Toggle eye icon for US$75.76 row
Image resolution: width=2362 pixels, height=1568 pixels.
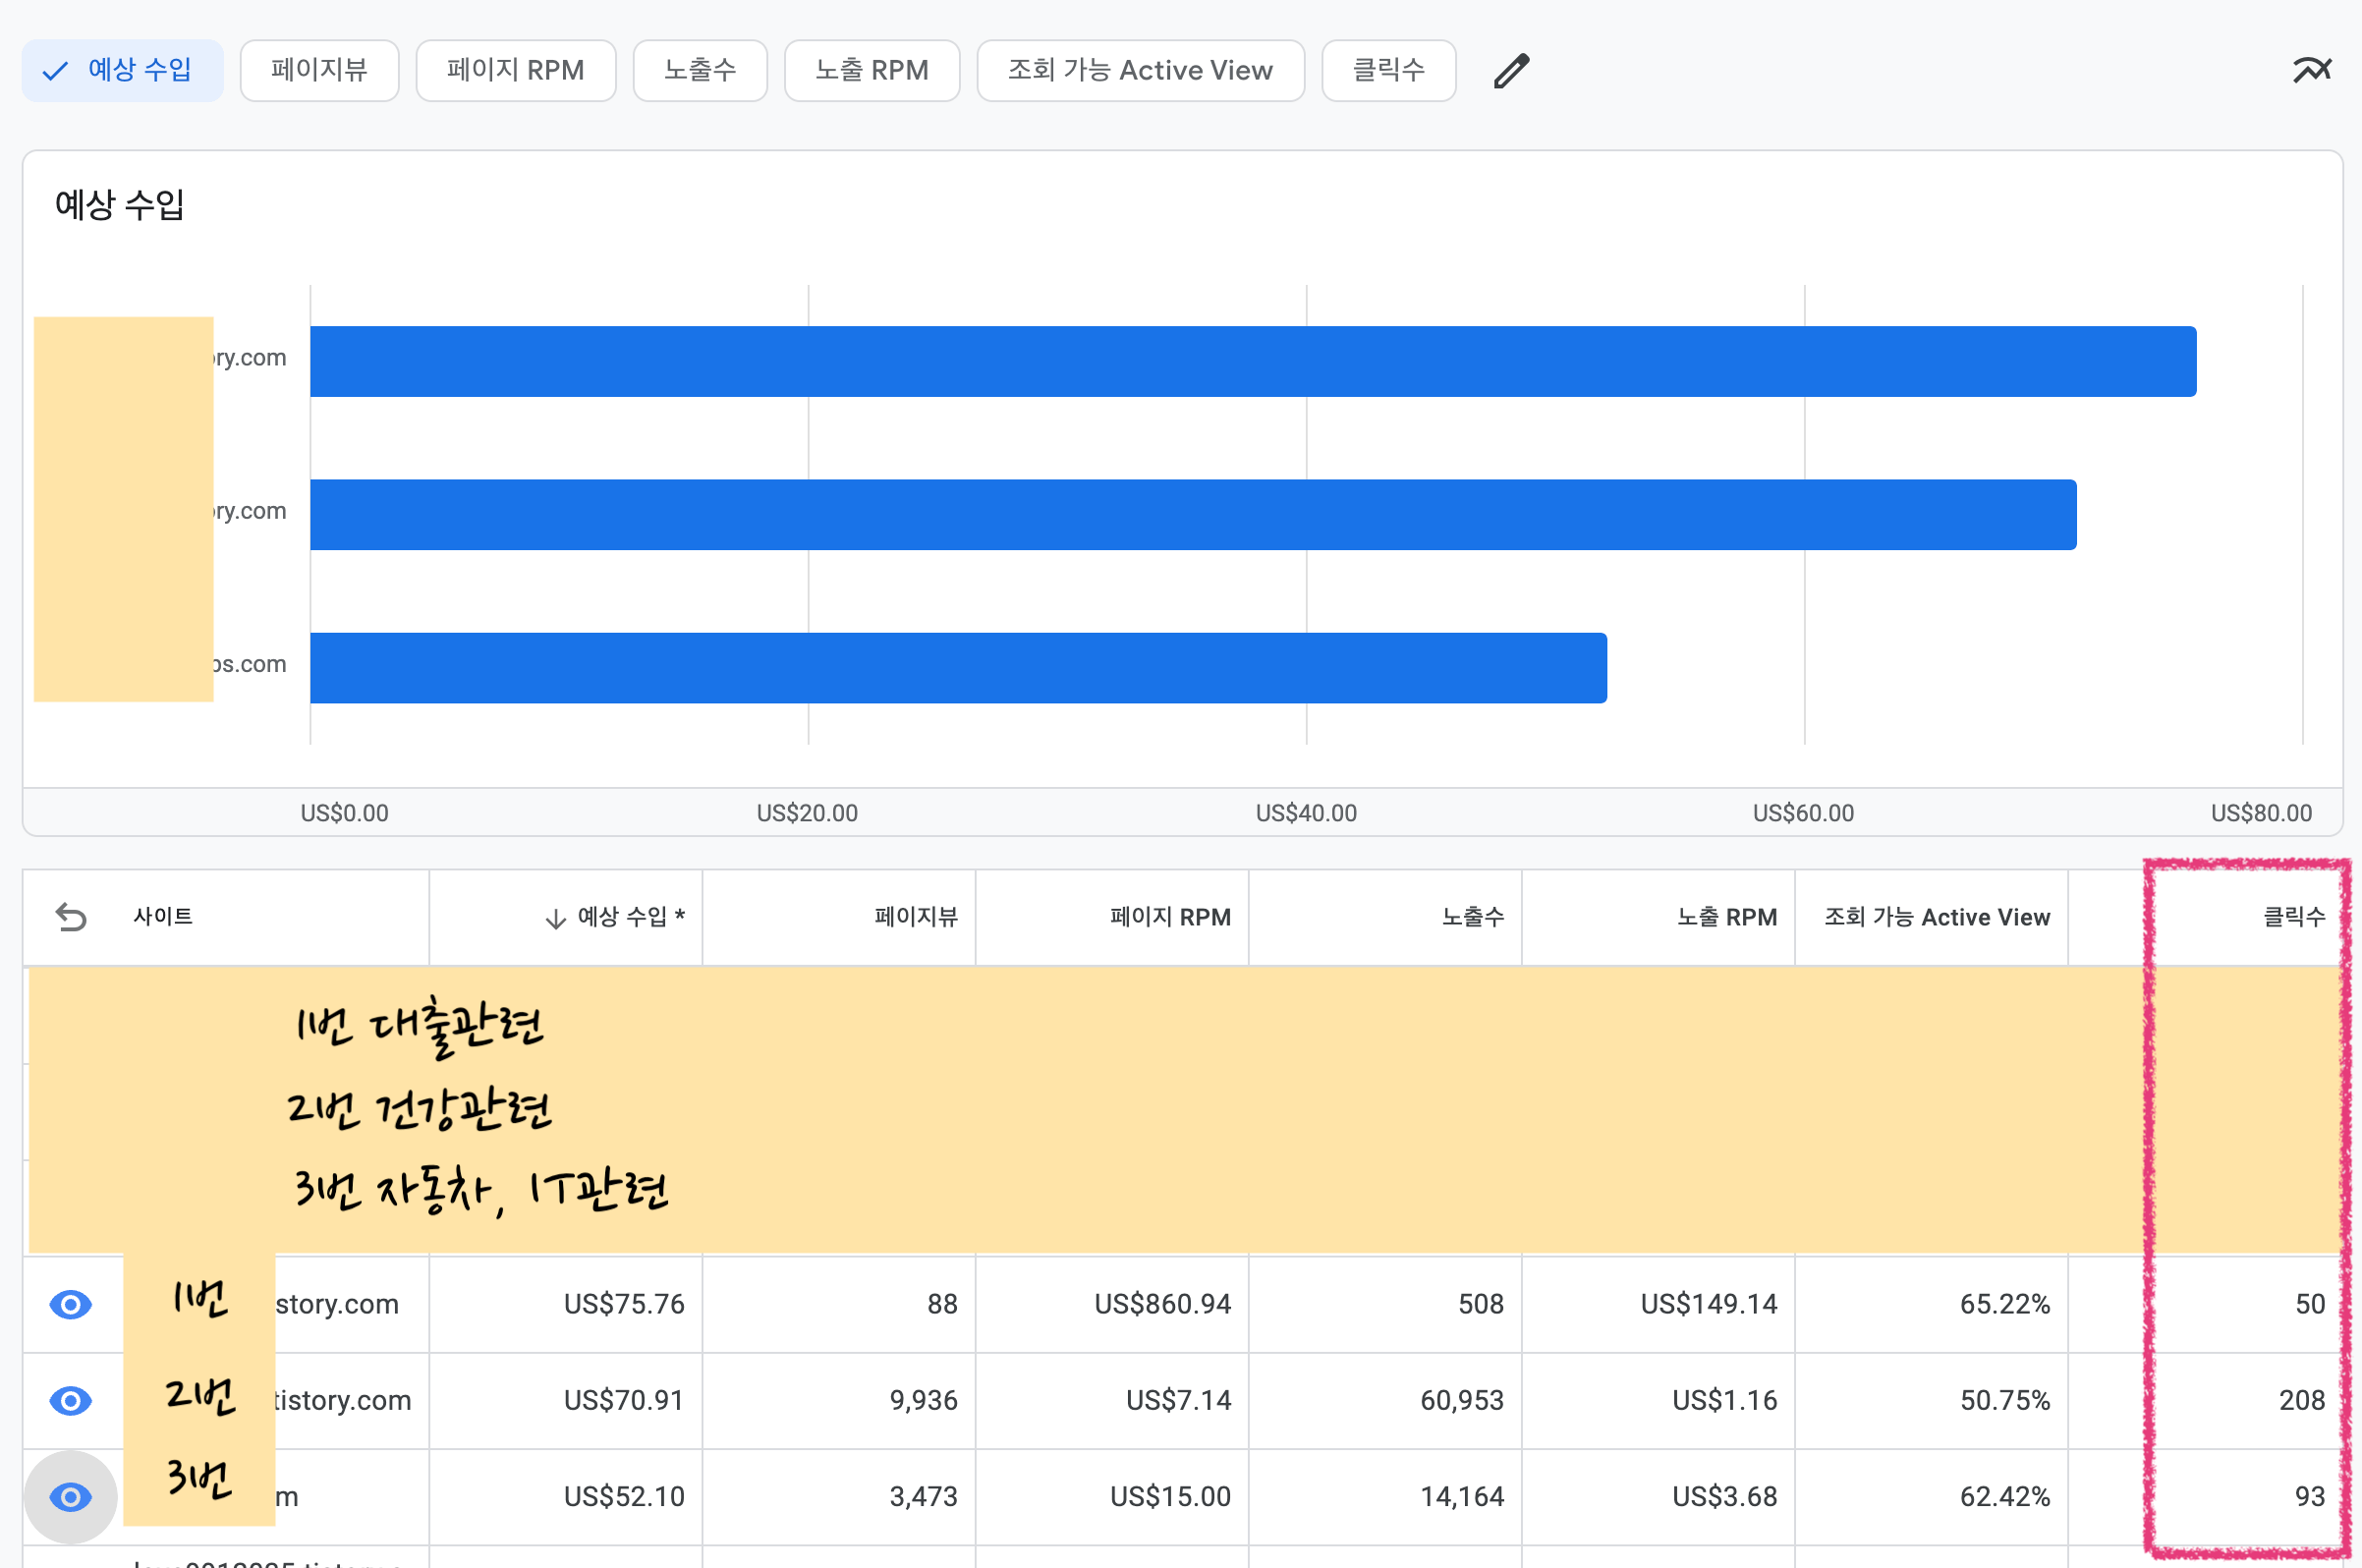point(71,1304)
